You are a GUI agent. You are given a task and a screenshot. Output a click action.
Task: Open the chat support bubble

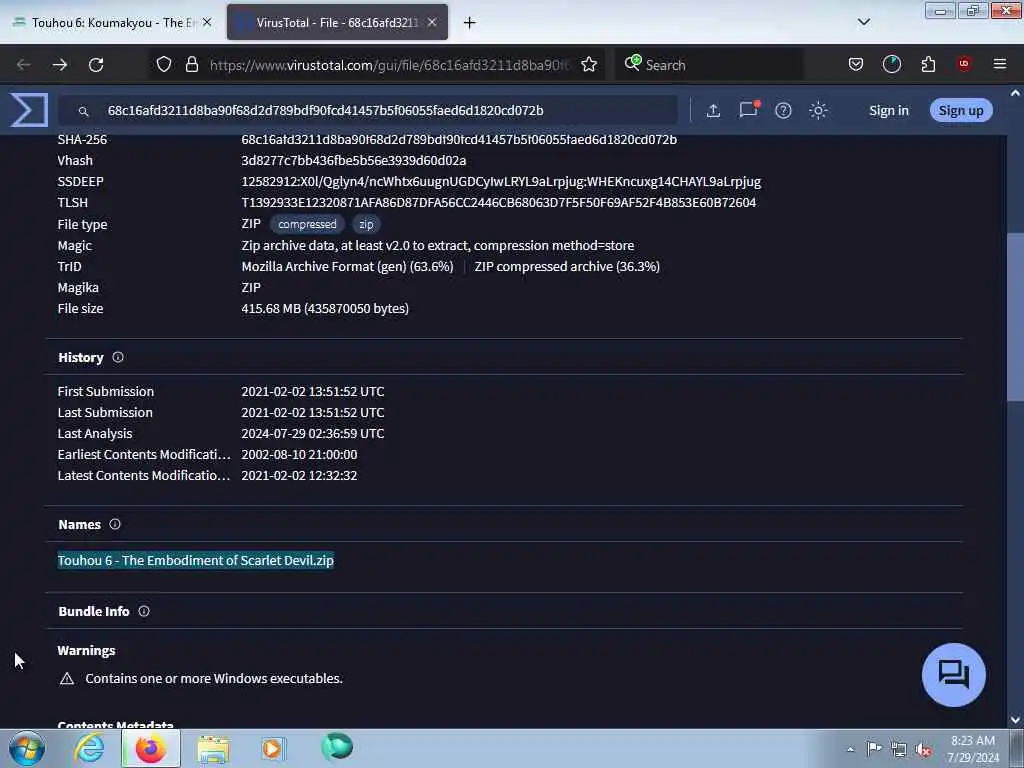pyautogui.click(x=953, y=675)
